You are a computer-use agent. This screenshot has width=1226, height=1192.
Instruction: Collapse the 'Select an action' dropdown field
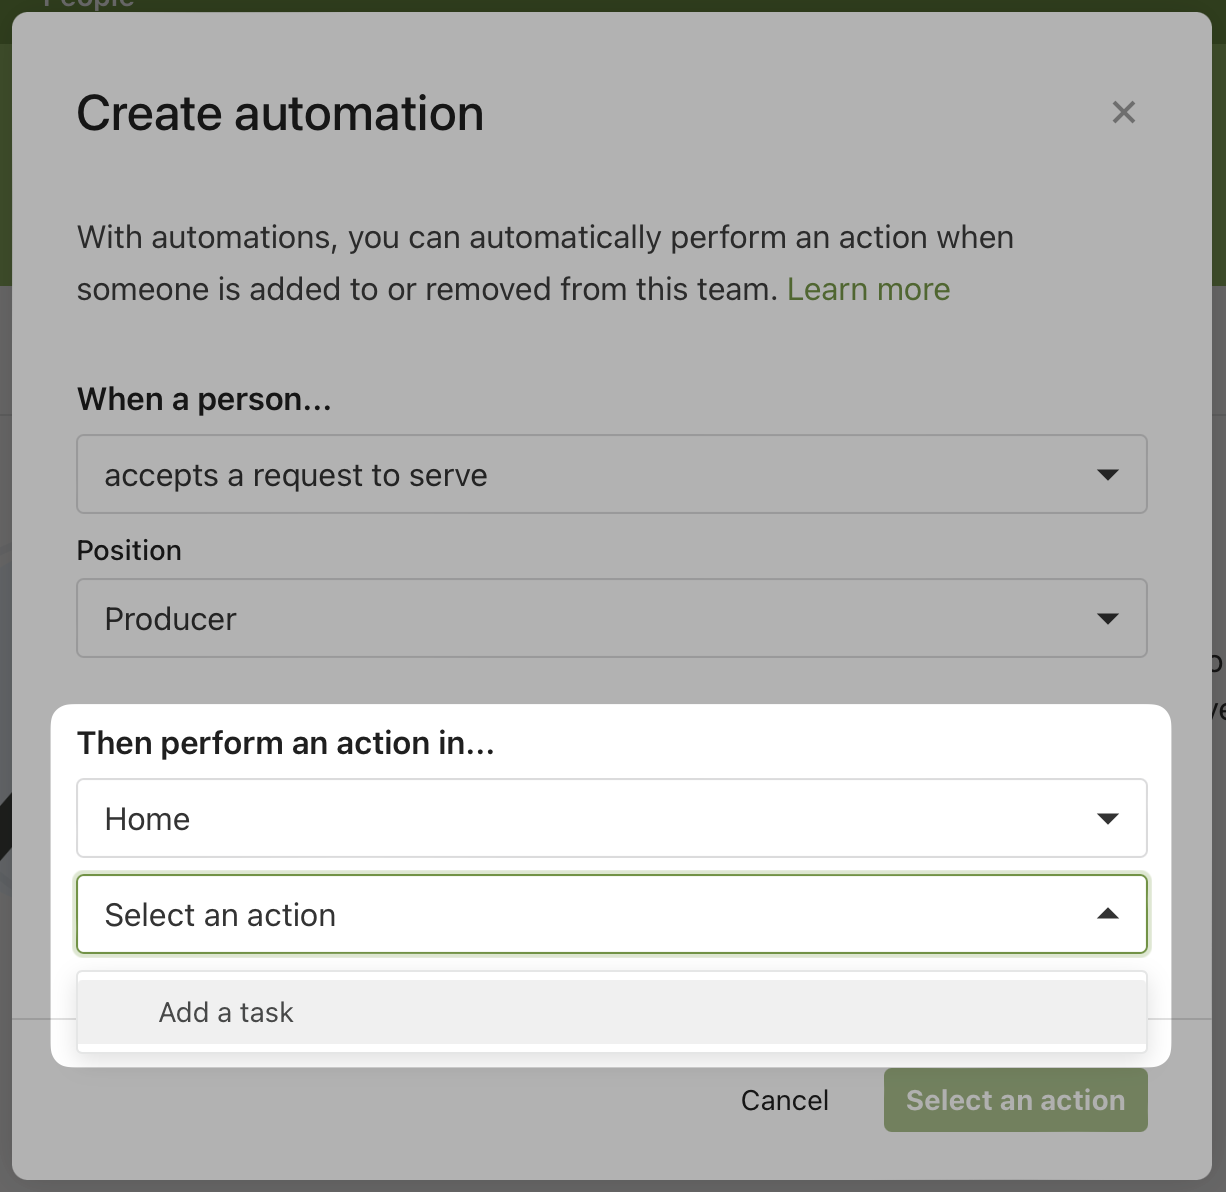click(611, 915)
